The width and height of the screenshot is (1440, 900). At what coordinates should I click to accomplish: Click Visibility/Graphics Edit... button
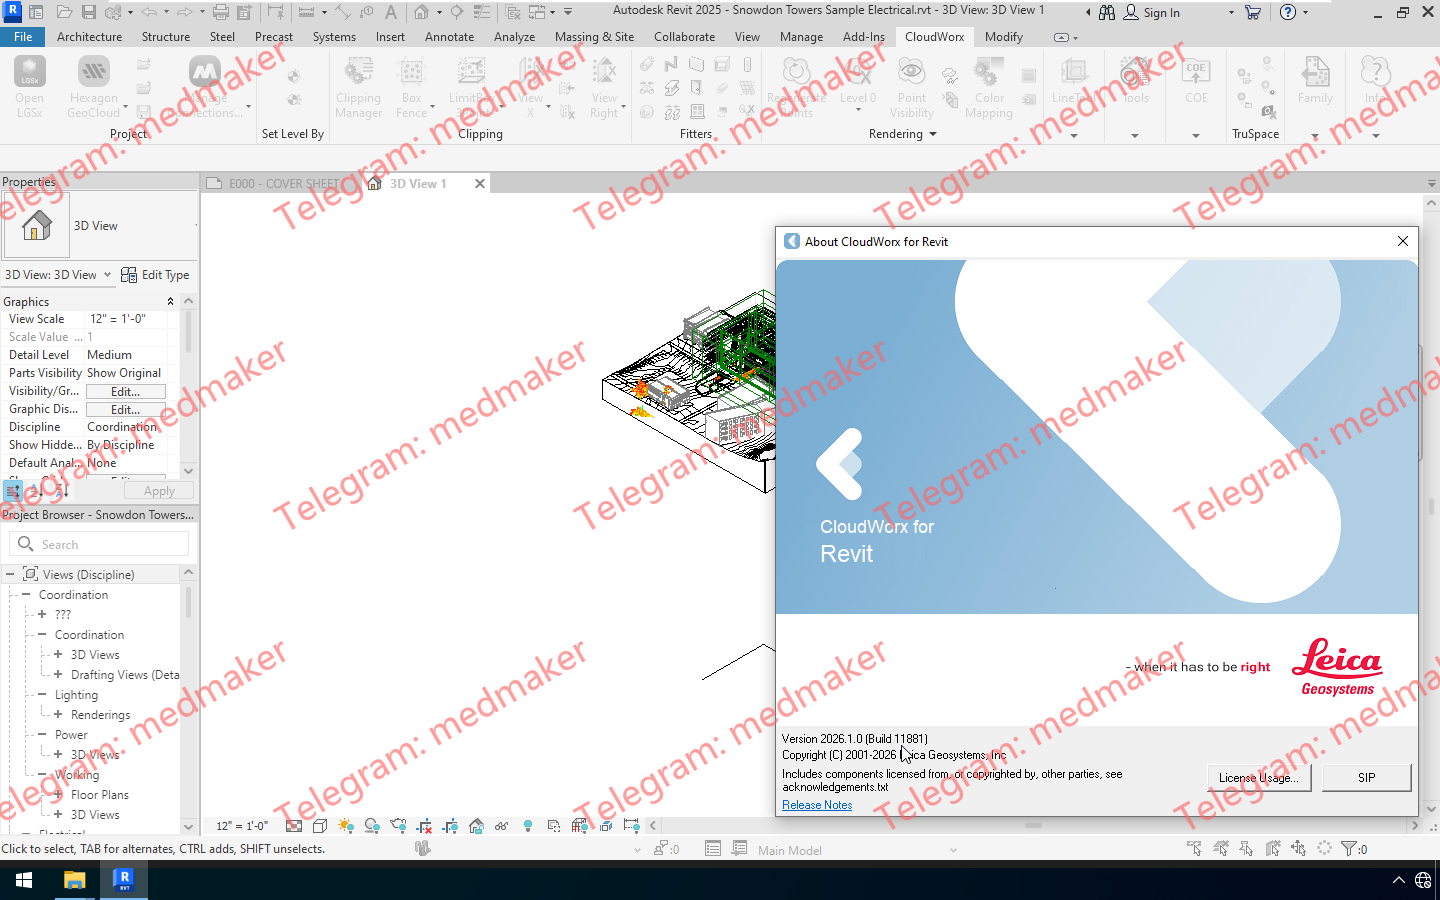(x=125, y=391)
